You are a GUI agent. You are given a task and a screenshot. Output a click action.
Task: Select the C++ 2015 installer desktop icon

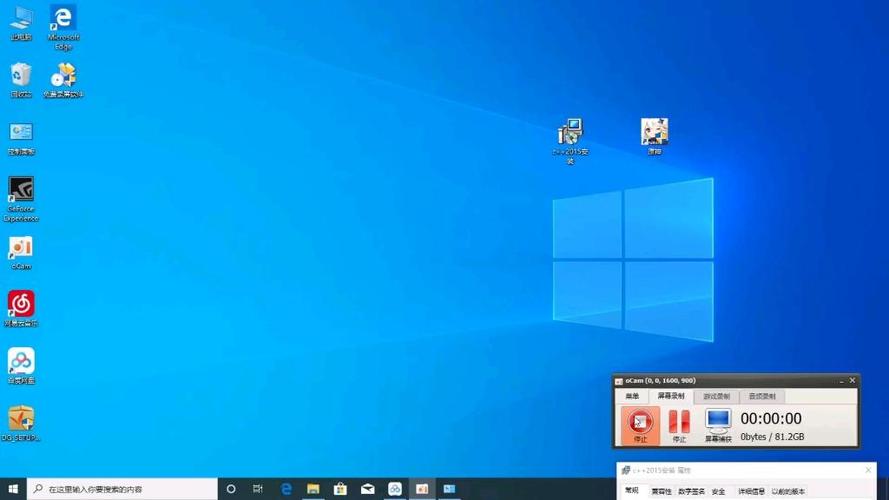[x=570, y=141]
